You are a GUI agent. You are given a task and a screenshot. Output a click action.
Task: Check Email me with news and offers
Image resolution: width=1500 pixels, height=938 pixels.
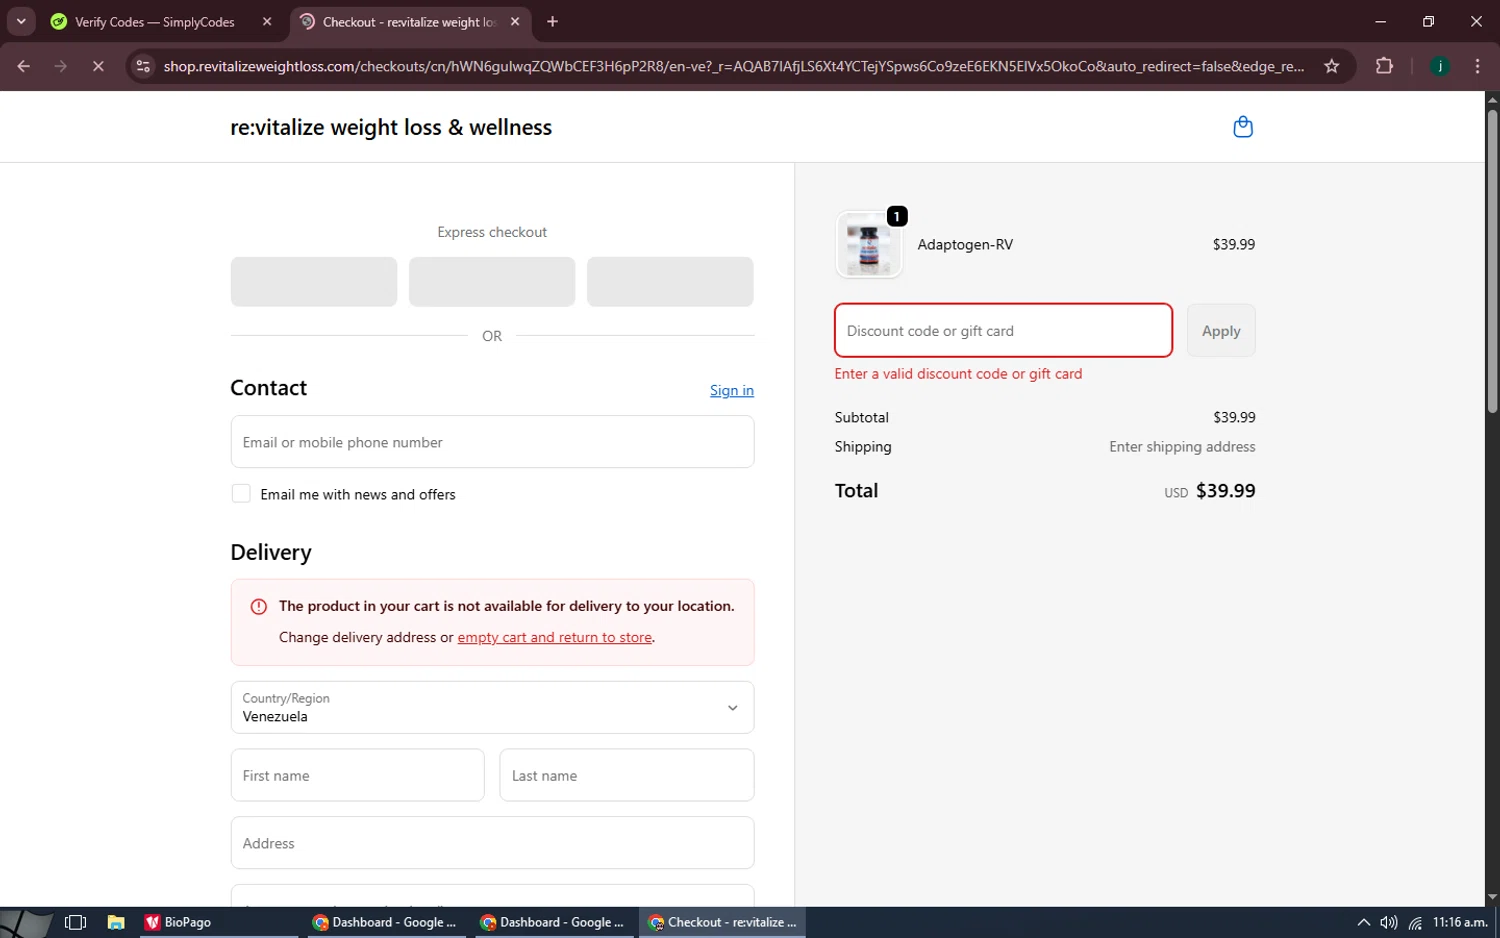click(241, 494)
